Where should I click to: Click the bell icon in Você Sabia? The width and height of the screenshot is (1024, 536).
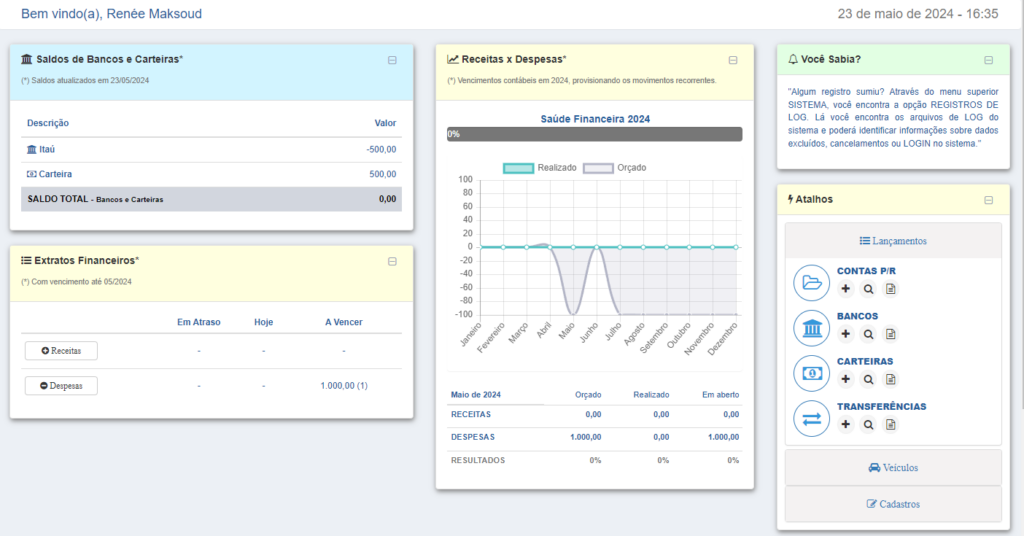coord(793,59)
